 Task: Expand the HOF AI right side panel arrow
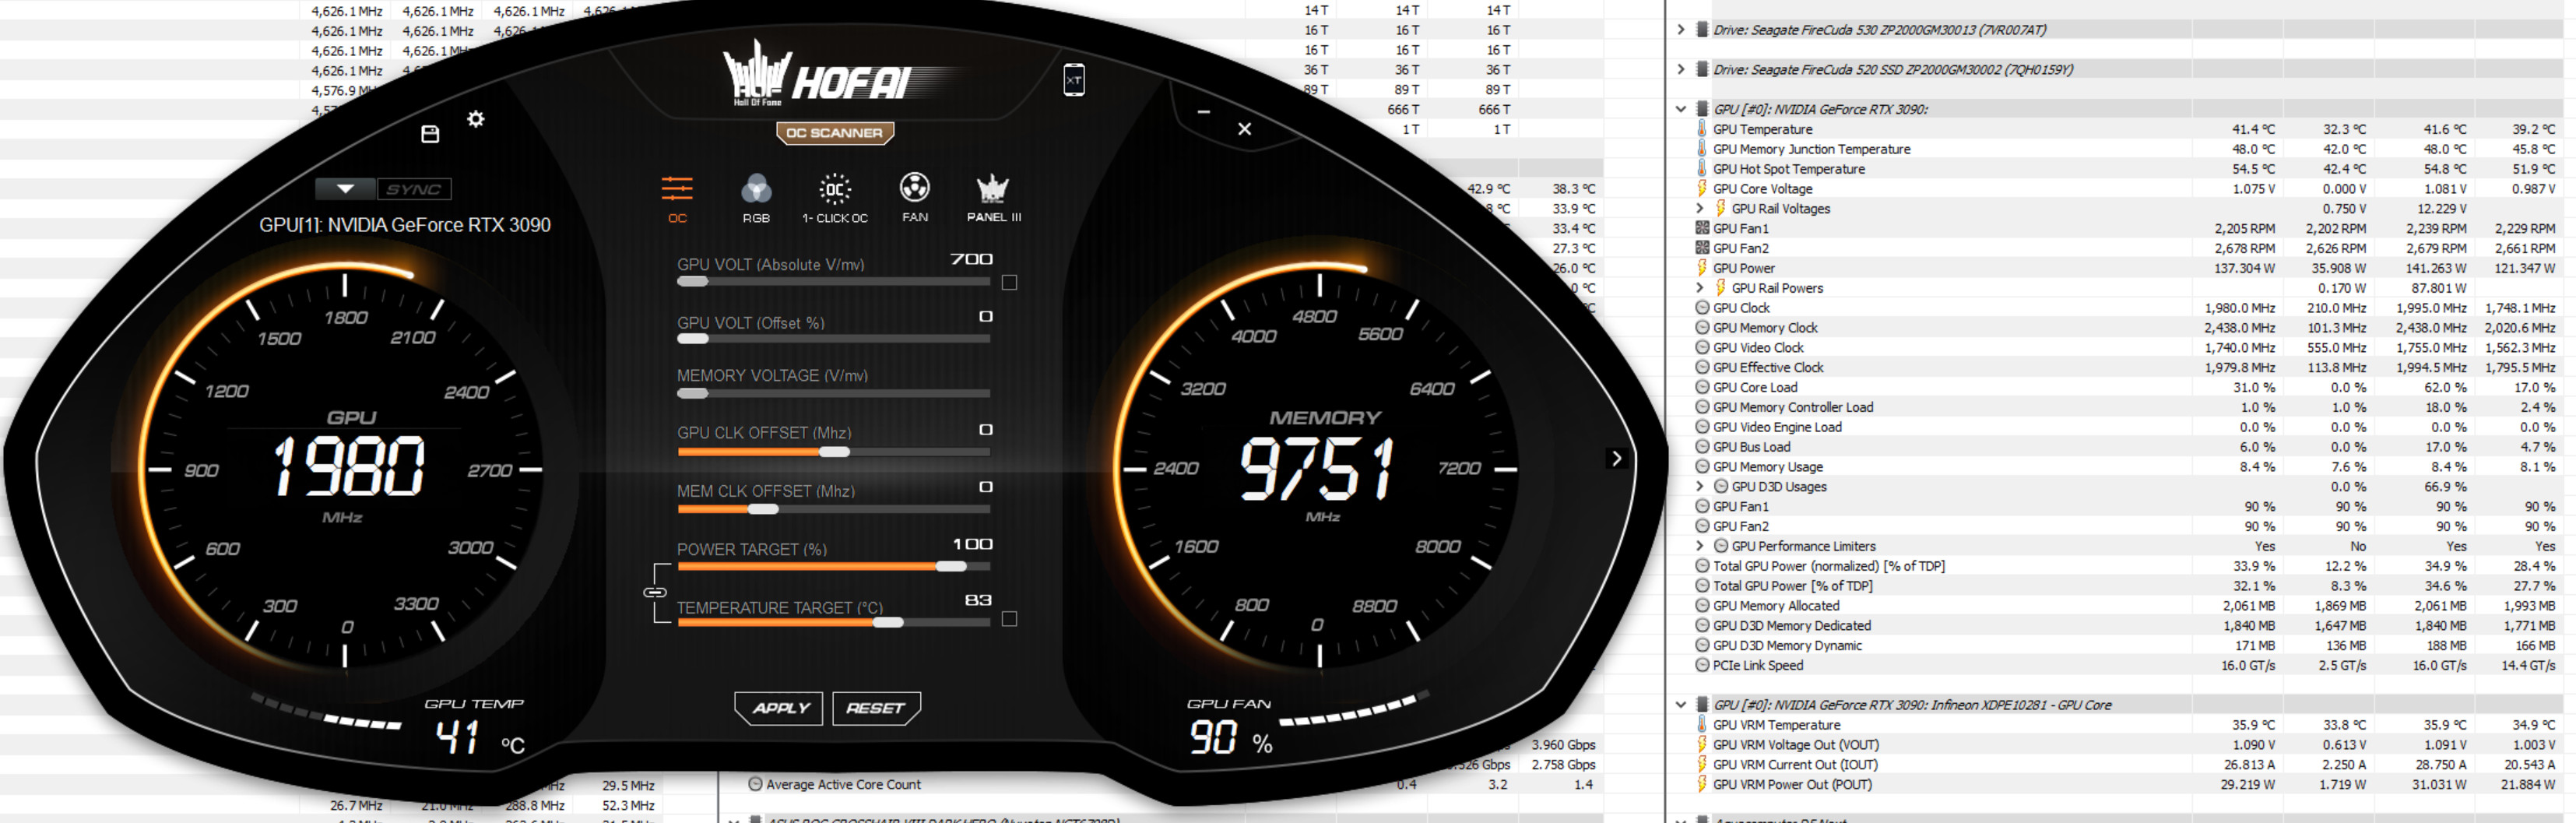(x=1616, y=458)
